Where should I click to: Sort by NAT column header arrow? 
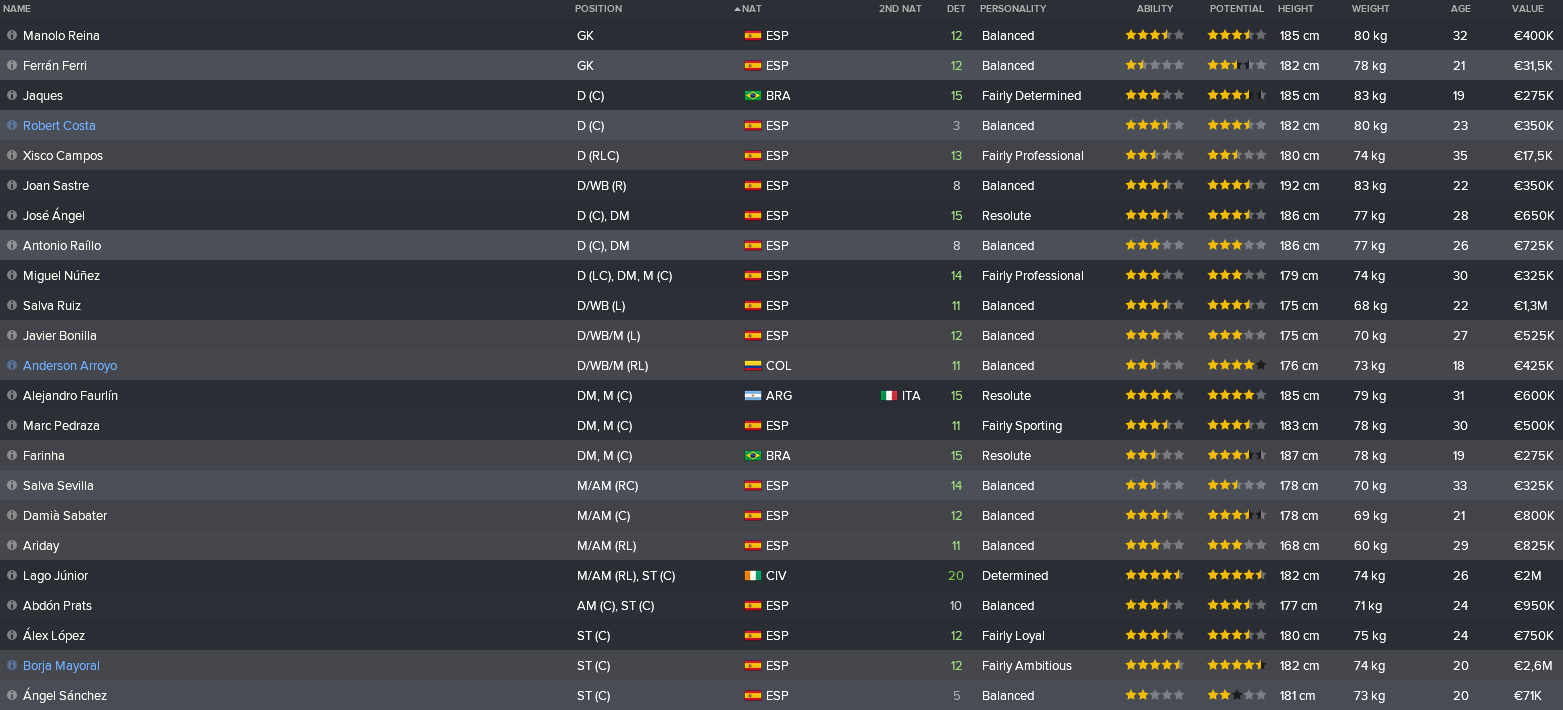[x=738, y=9]
